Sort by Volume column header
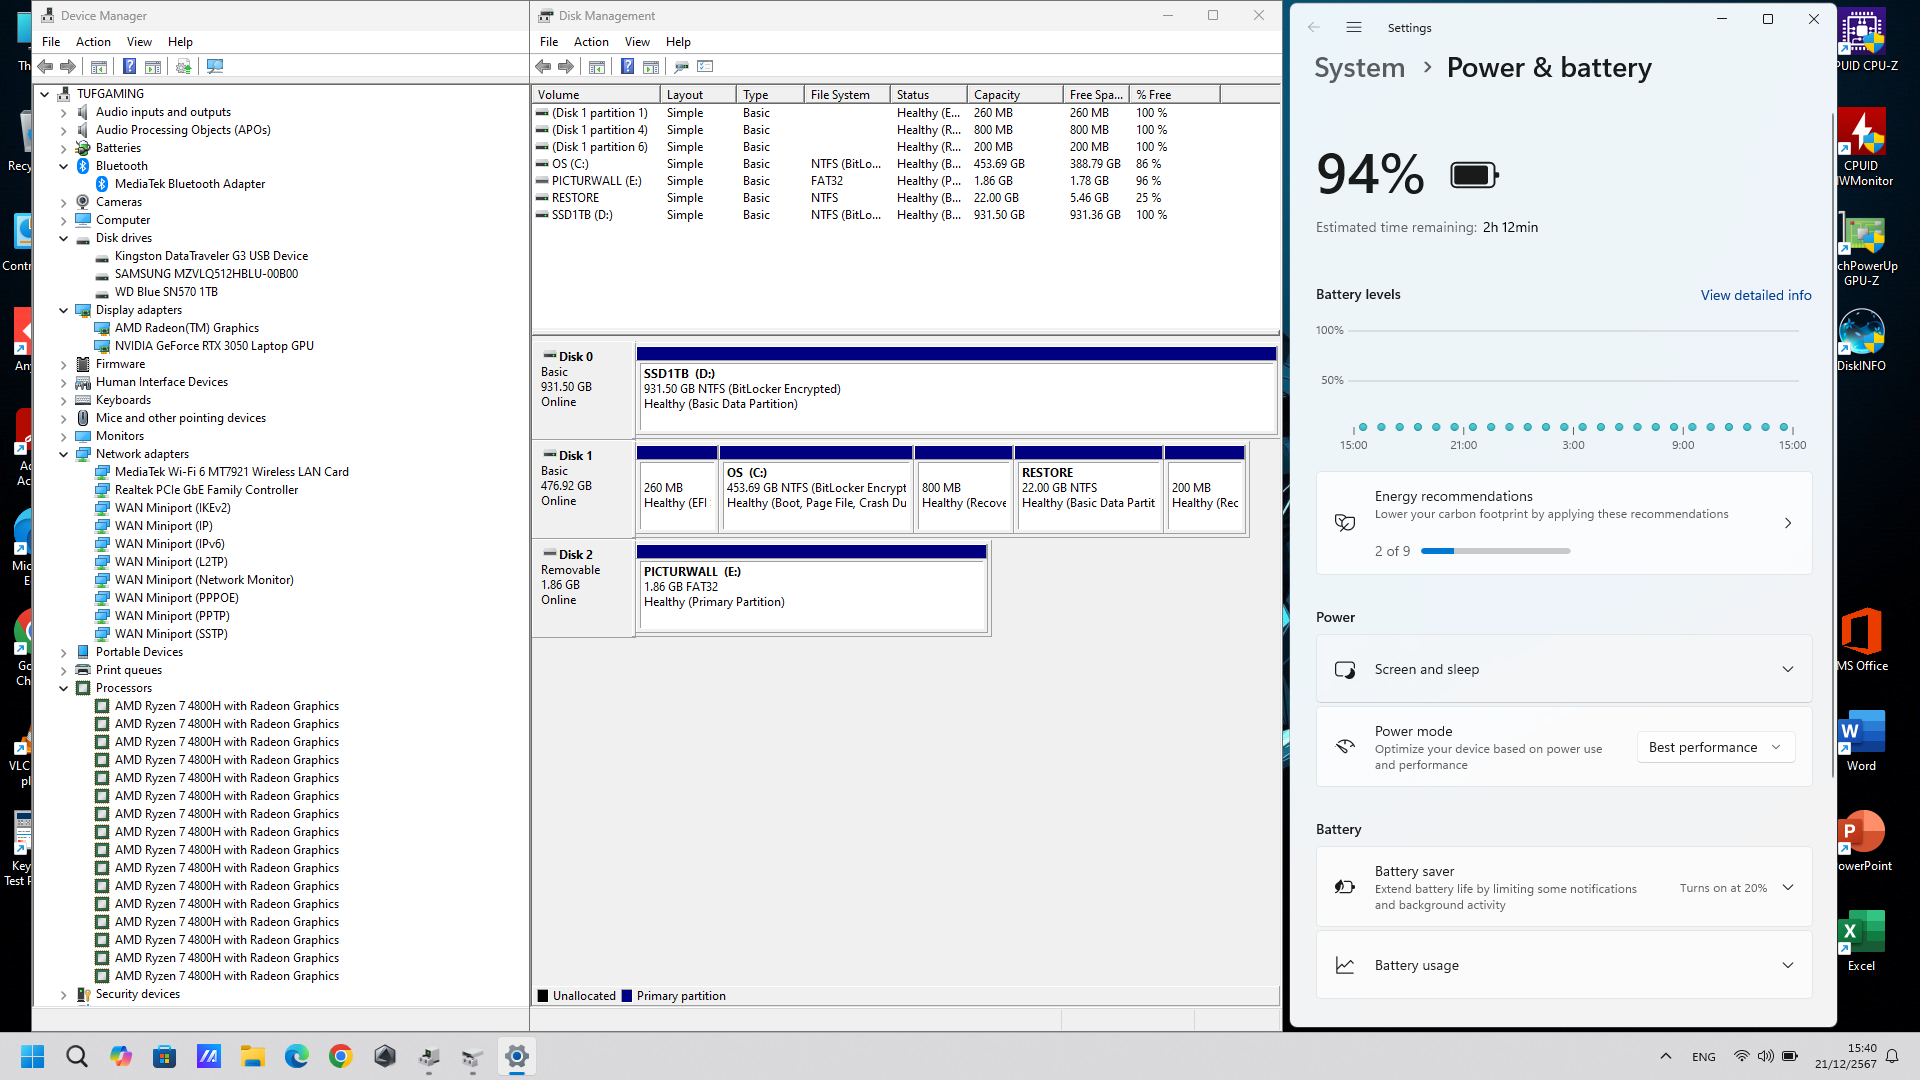Screen dimensions: 1920x1080 [596, 95]
